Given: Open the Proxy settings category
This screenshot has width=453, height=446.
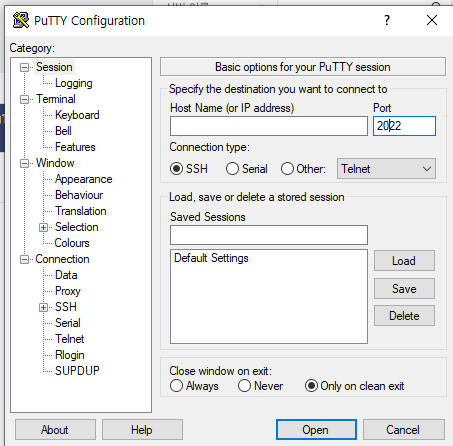Looking at the screenshot, I should click(68, 291).
